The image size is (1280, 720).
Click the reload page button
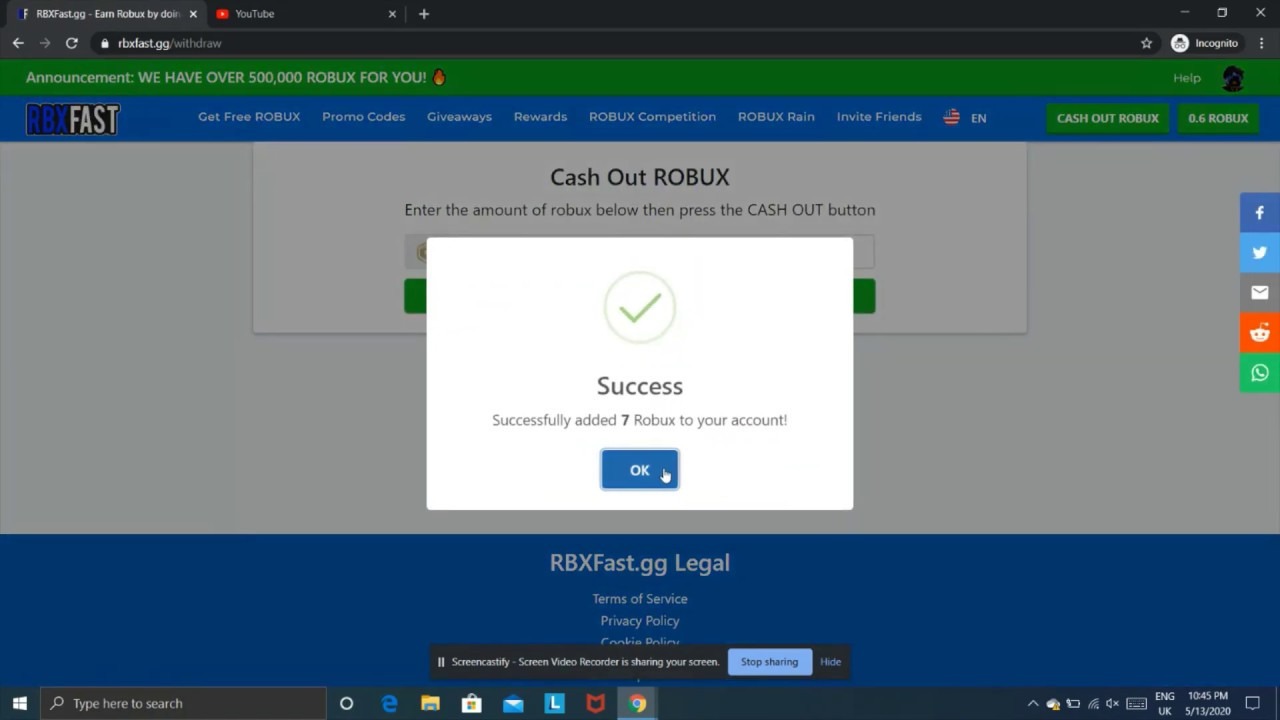[71, 43]
